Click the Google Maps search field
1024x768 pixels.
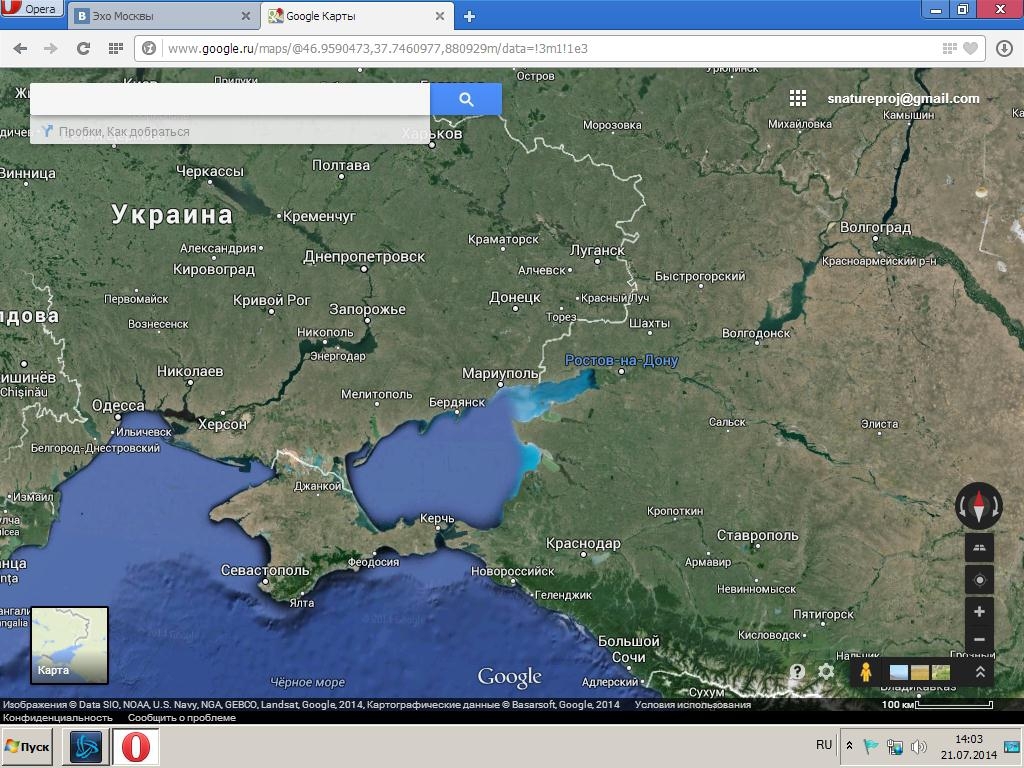pyautogui.click(x=230, y=99)
